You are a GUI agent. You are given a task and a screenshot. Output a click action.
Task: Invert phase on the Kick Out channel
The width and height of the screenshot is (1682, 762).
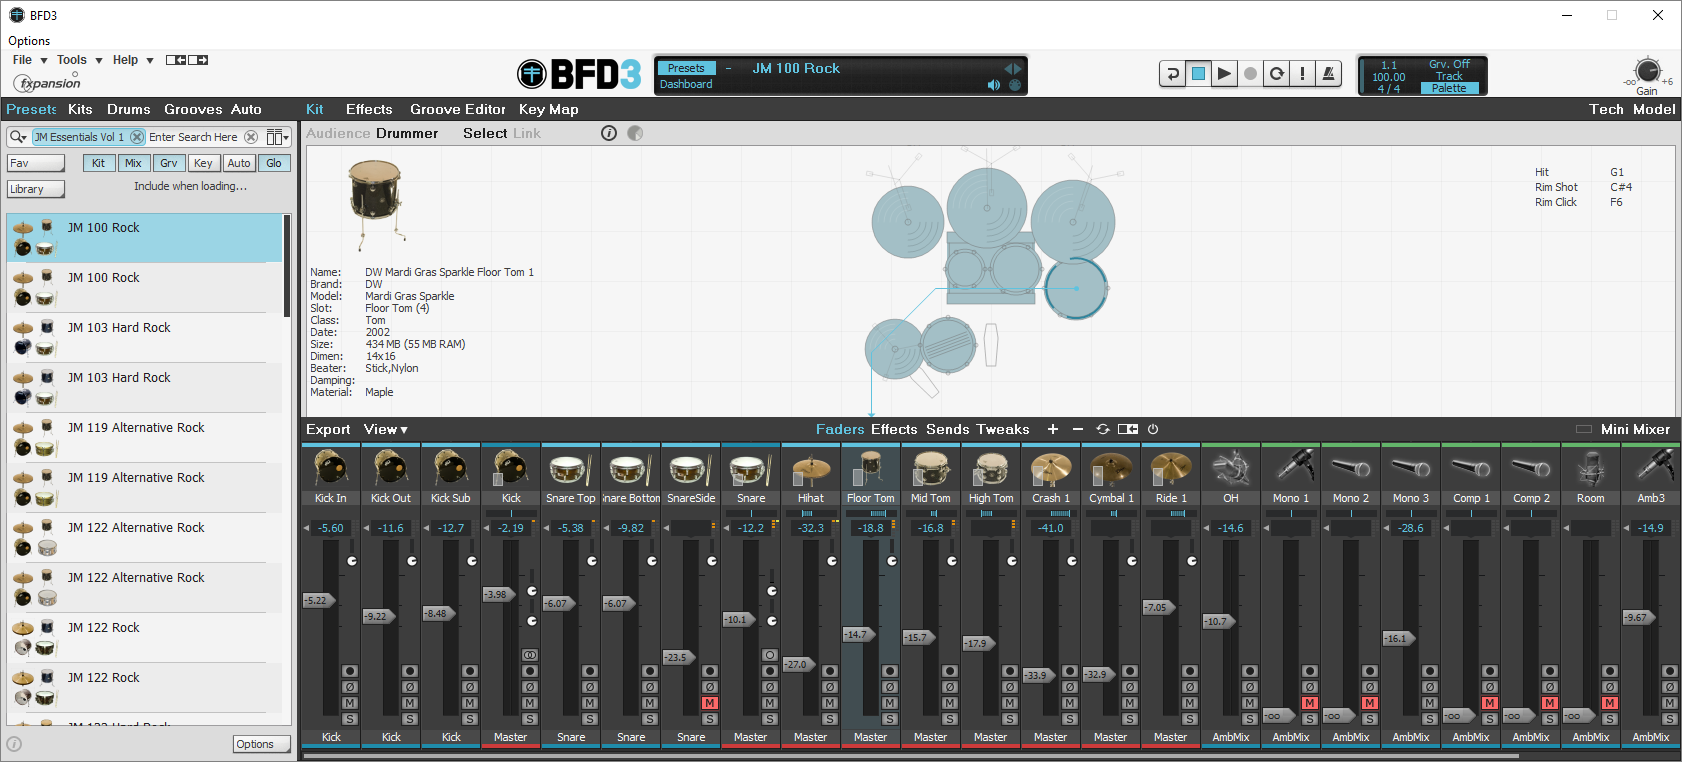click(410, 687)
